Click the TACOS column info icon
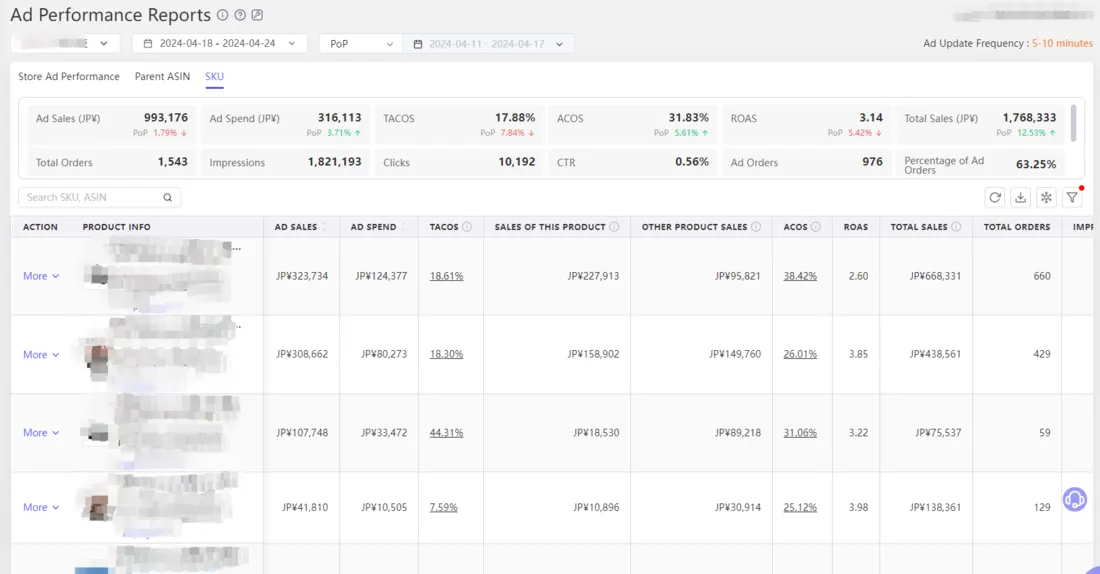Screen dimensions: 1100x574 pyautogui.click(x=467, y=227)
